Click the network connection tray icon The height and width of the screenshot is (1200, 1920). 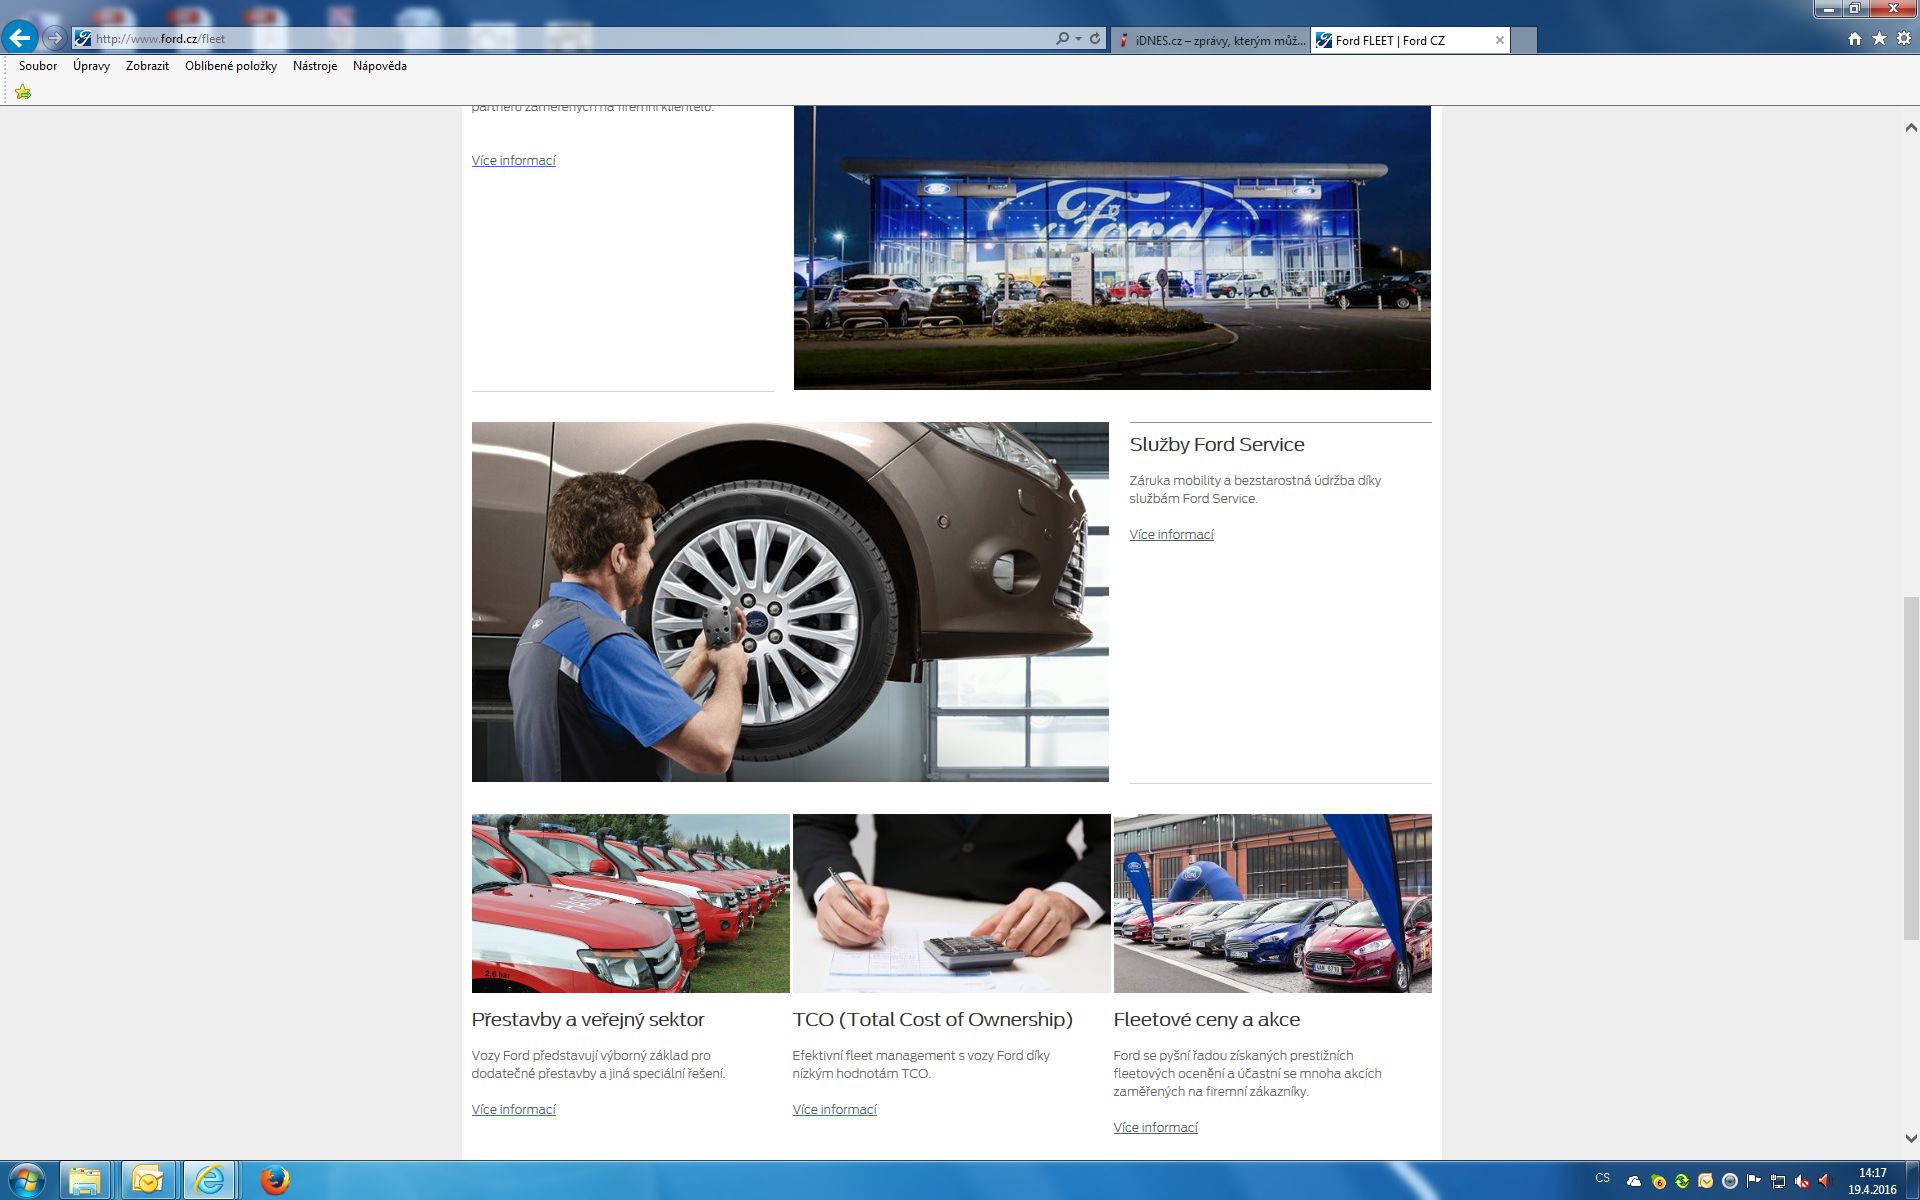(1777, 1181)
